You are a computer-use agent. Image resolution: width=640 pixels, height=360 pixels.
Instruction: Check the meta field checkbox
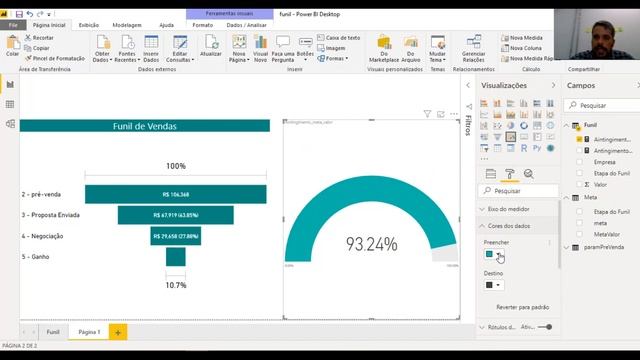(579, 223)
